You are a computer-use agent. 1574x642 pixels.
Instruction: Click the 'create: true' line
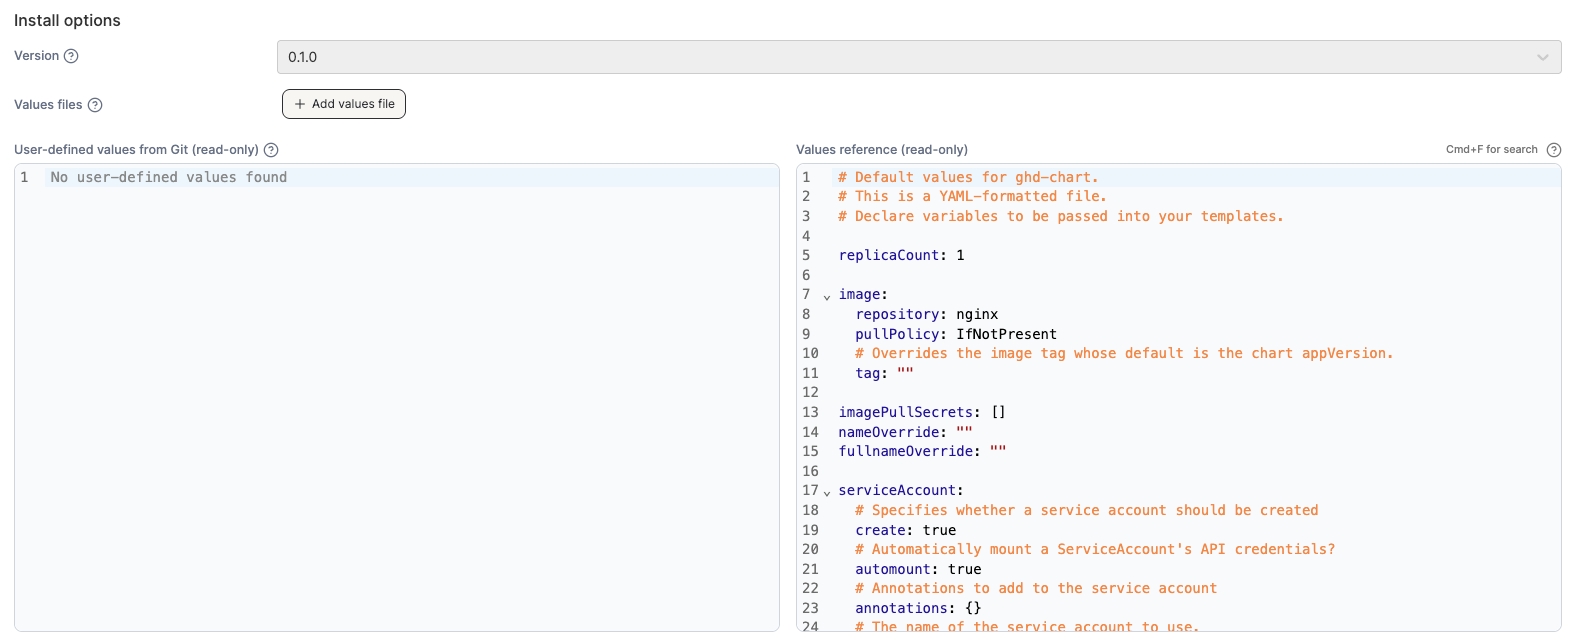905,530
